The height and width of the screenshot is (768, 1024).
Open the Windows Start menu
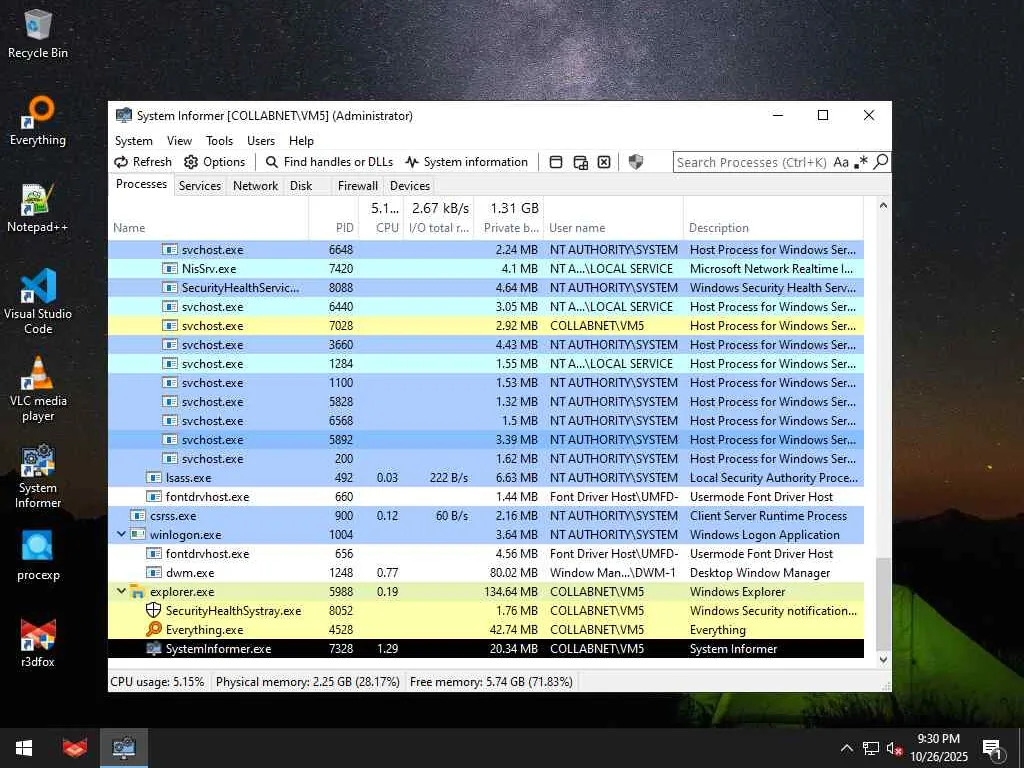[24, 748]
